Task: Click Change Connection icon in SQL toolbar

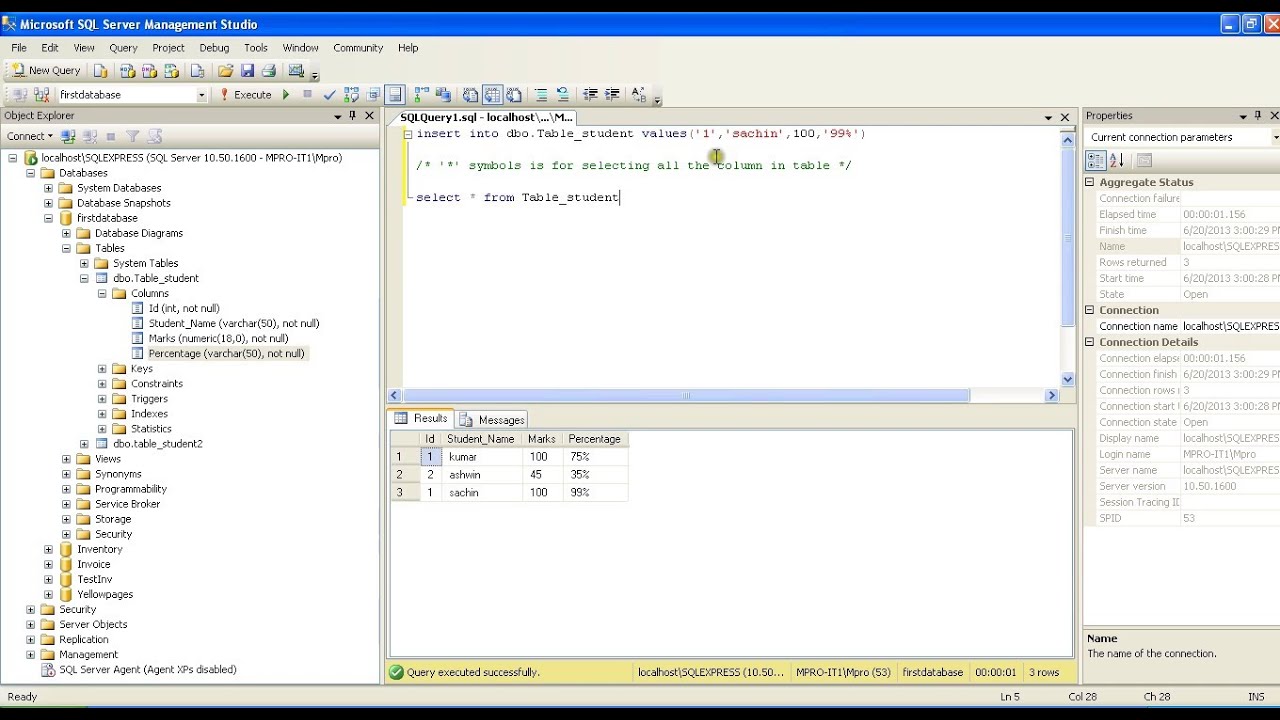Action: (x=42, y=95)
